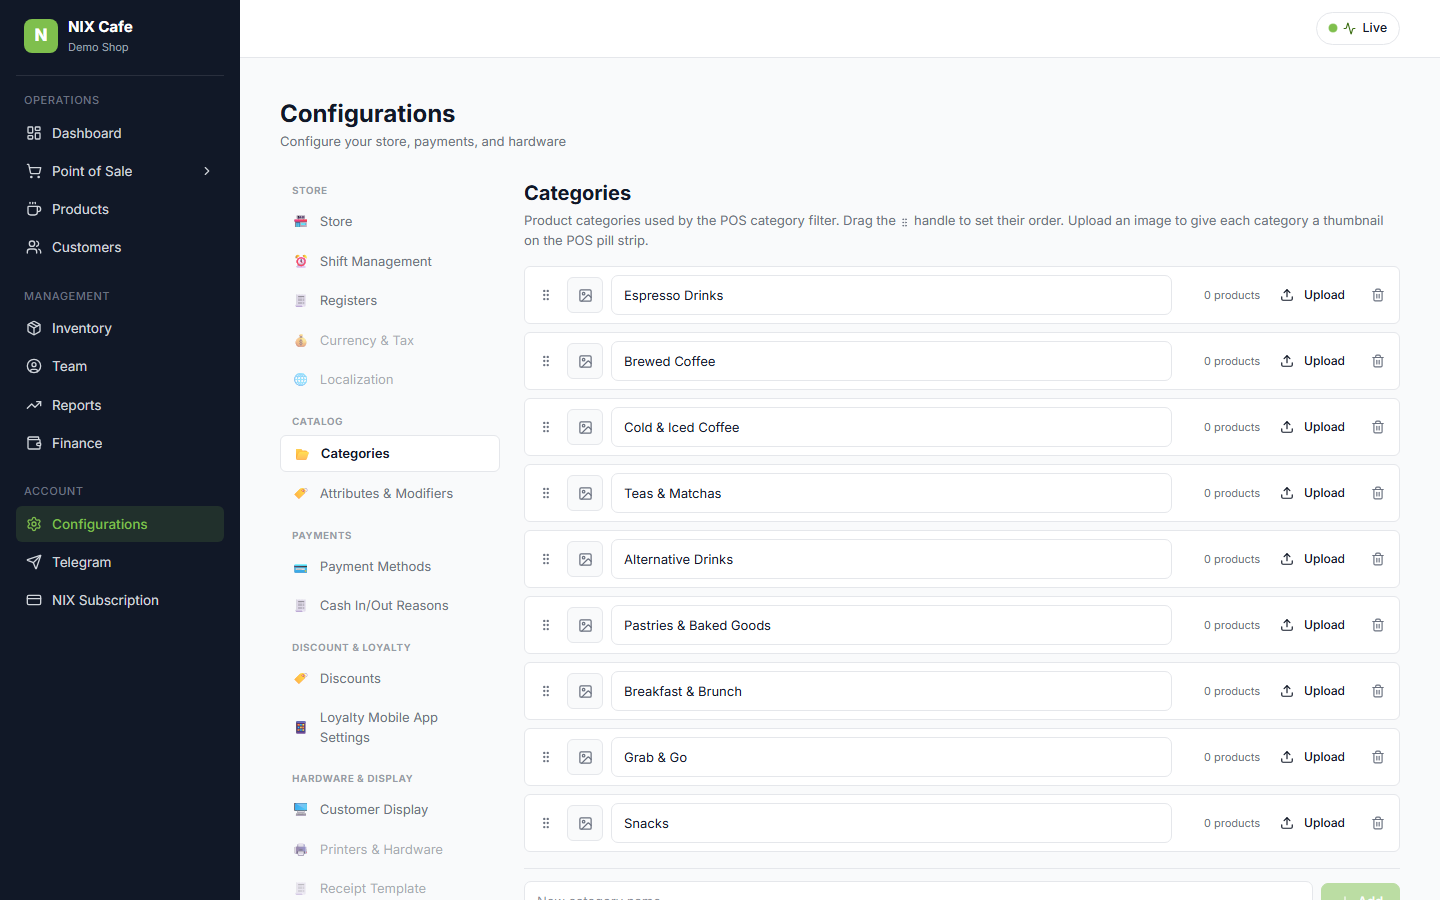This screenshot has width=1440, height=900.
Task: Click the Brewed Coffee image placeholder icon
Action: point(585,361)
